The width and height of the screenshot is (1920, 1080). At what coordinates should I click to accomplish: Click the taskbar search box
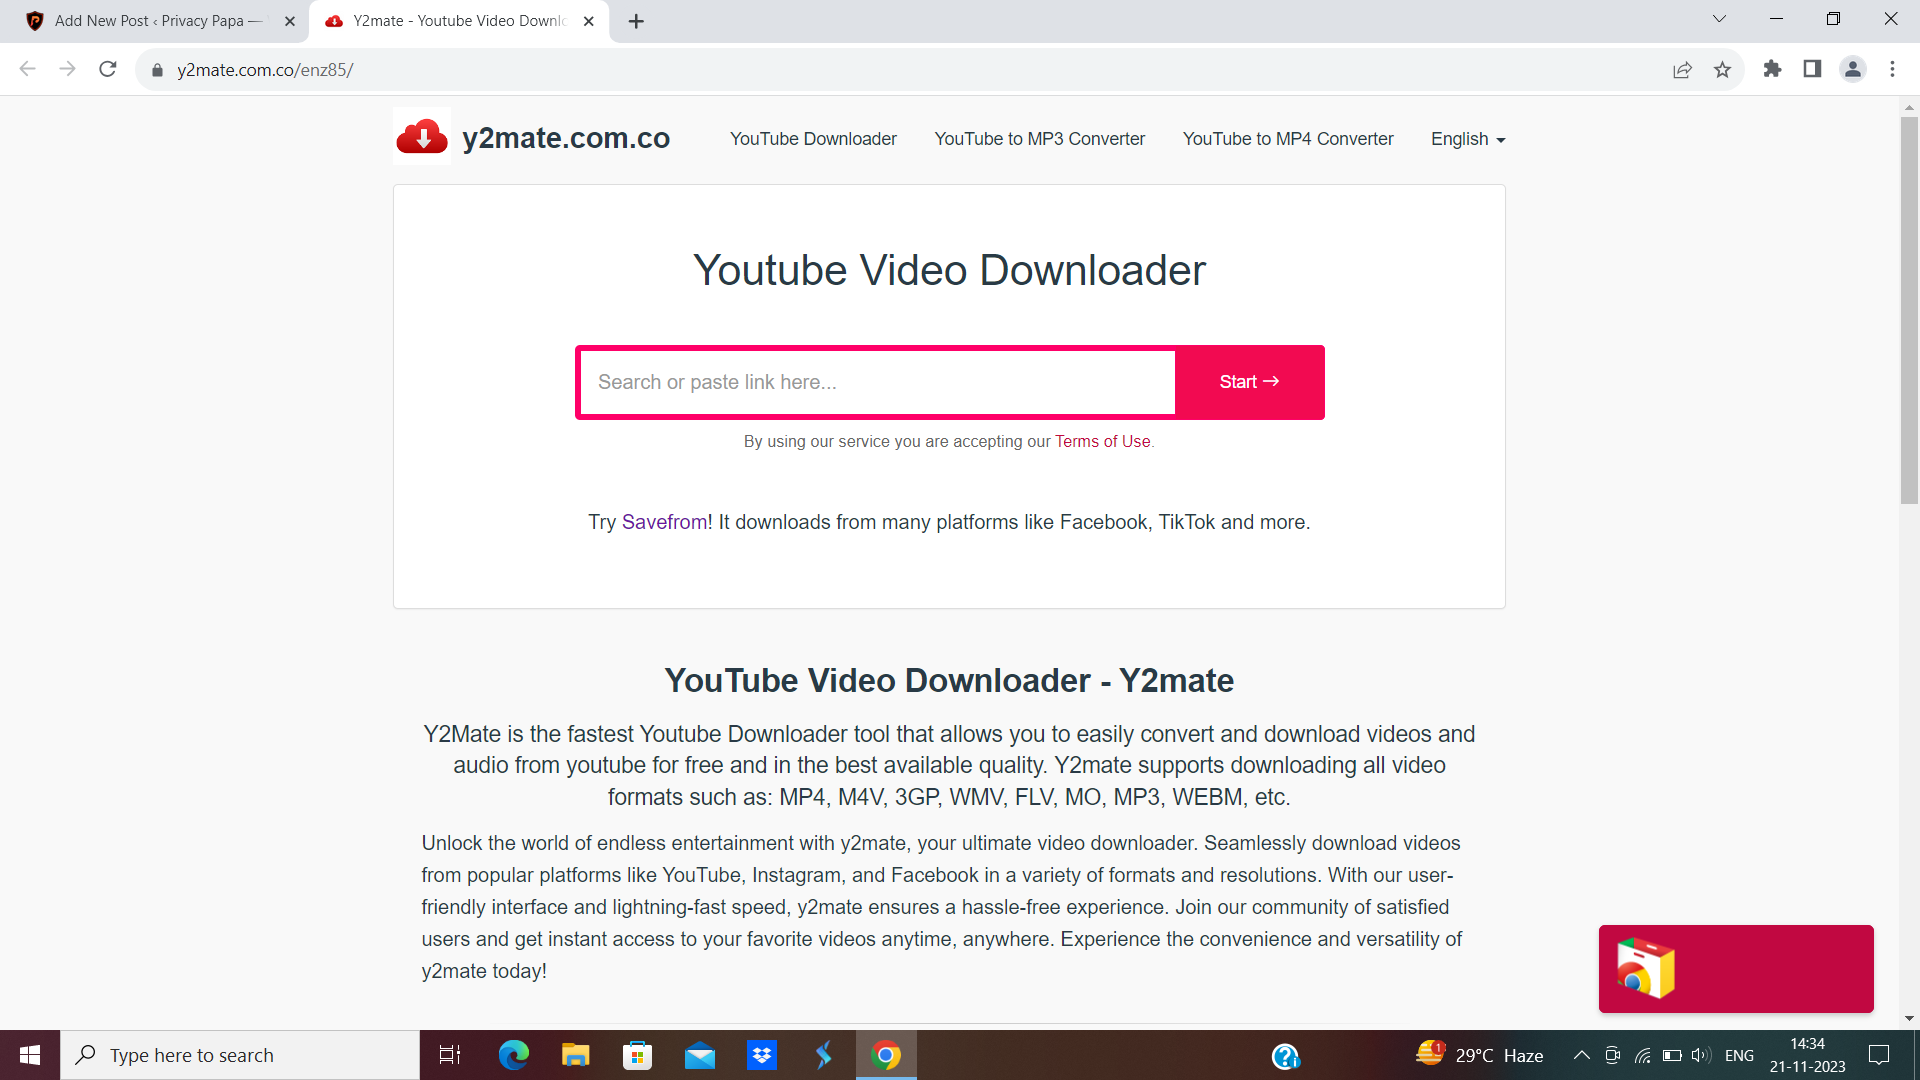coord(240,1055)
